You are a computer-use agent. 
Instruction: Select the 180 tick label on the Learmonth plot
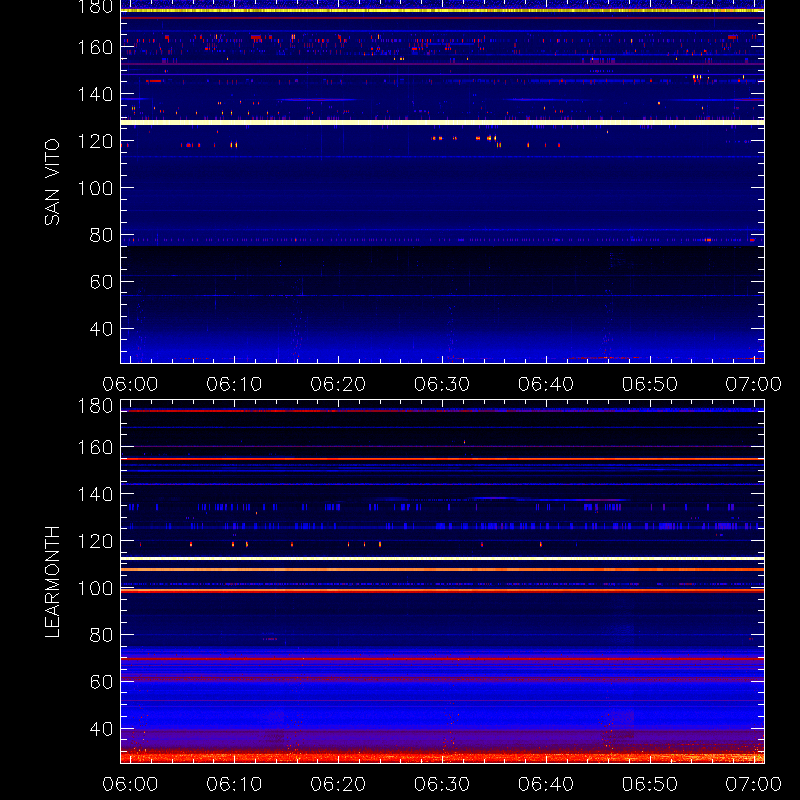(95, 406)
